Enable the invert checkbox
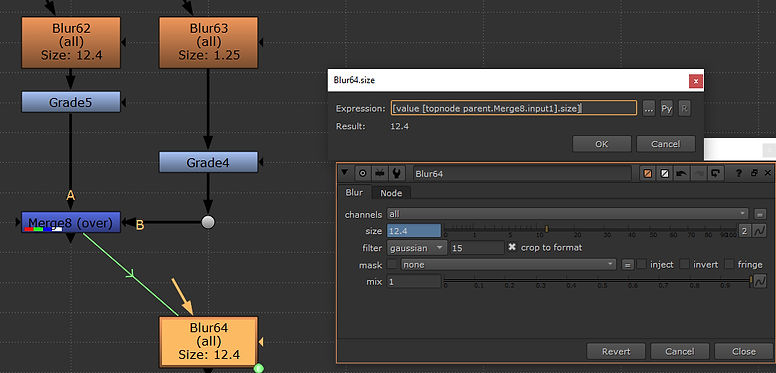This screenshot has width=776, height=373. coord(684,264)
